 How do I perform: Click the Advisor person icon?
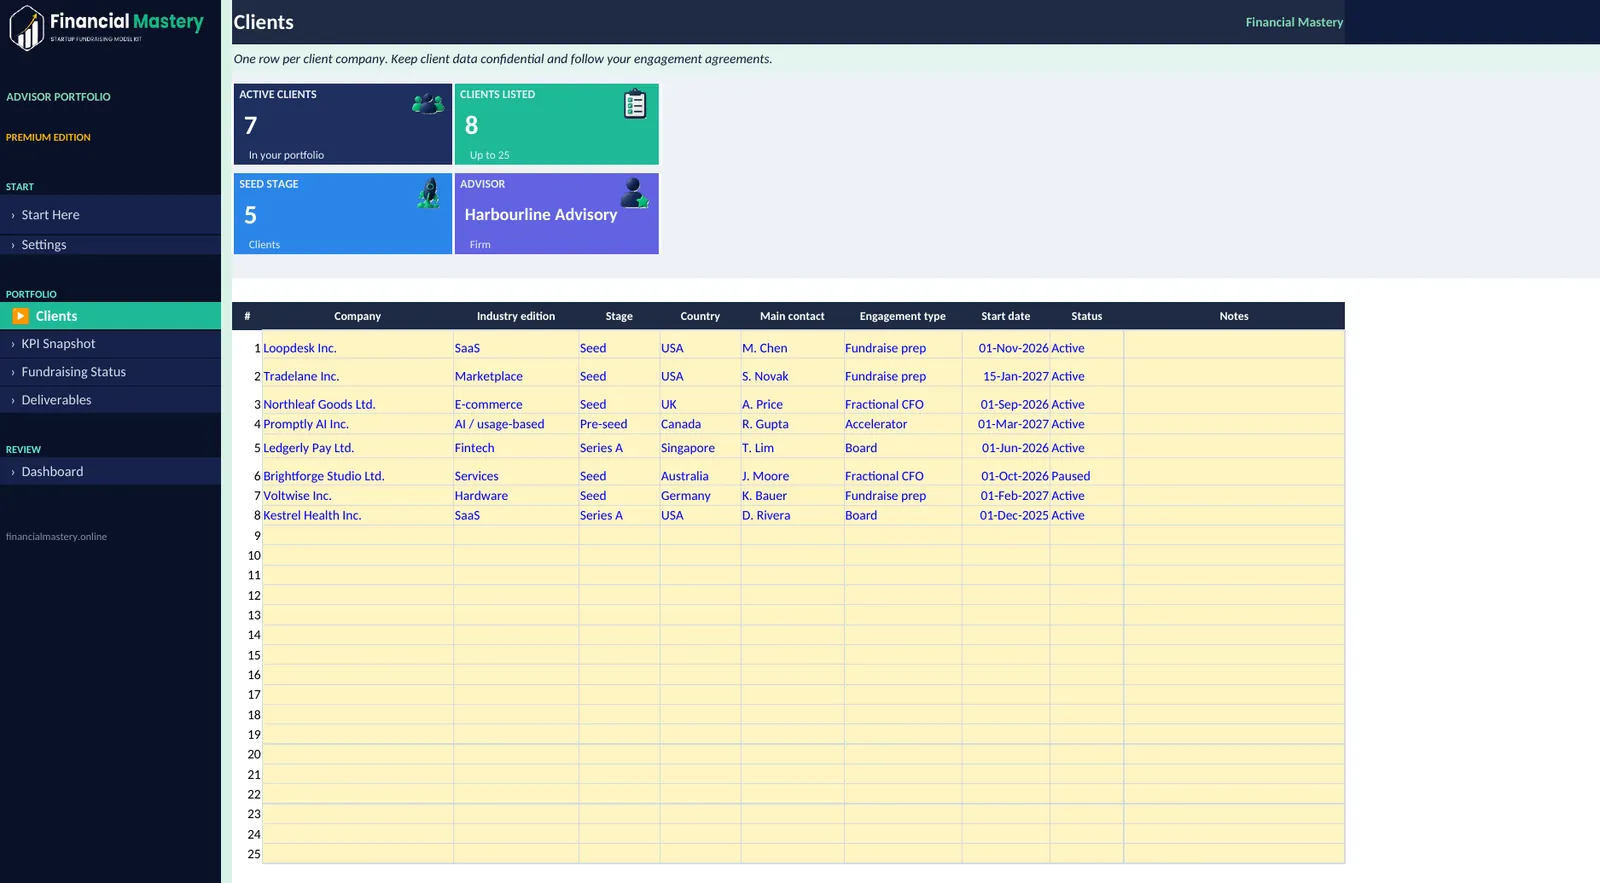[x=635, y=193]
